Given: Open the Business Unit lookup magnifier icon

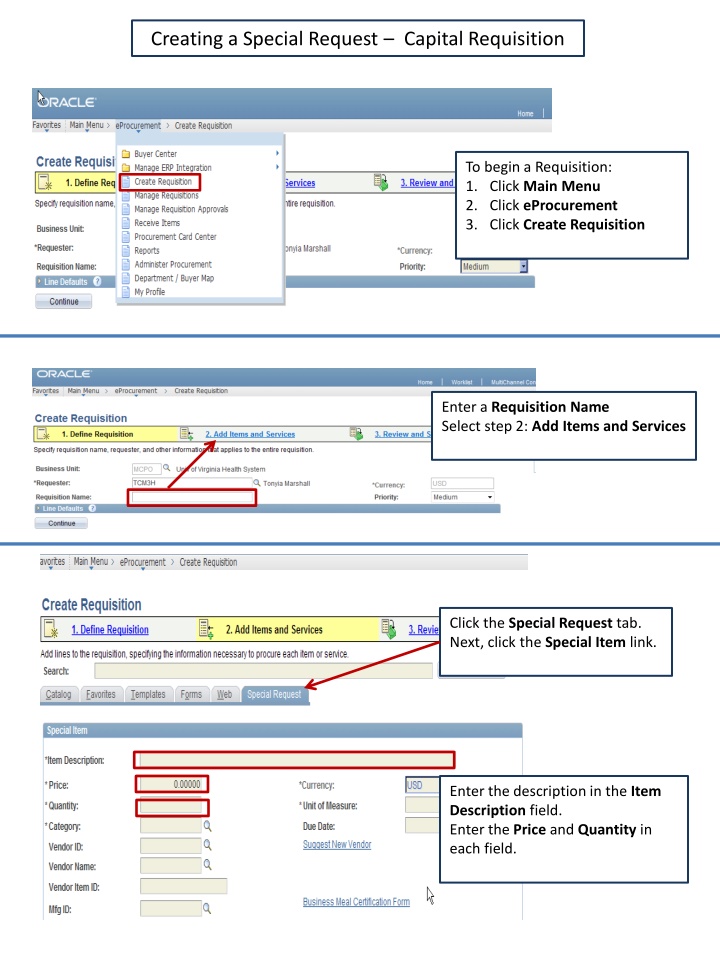Looking at the screenshot, I should [166, 468].
